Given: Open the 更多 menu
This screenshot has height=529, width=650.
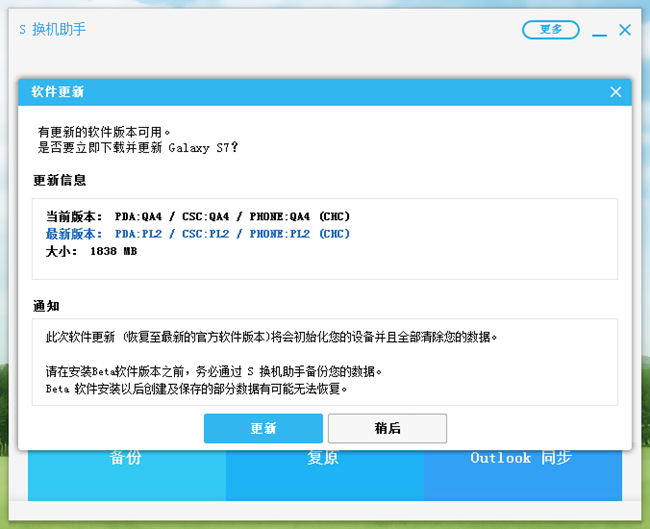Looking at the screenshot, I should pyautogui.click(x=550, y=30).
